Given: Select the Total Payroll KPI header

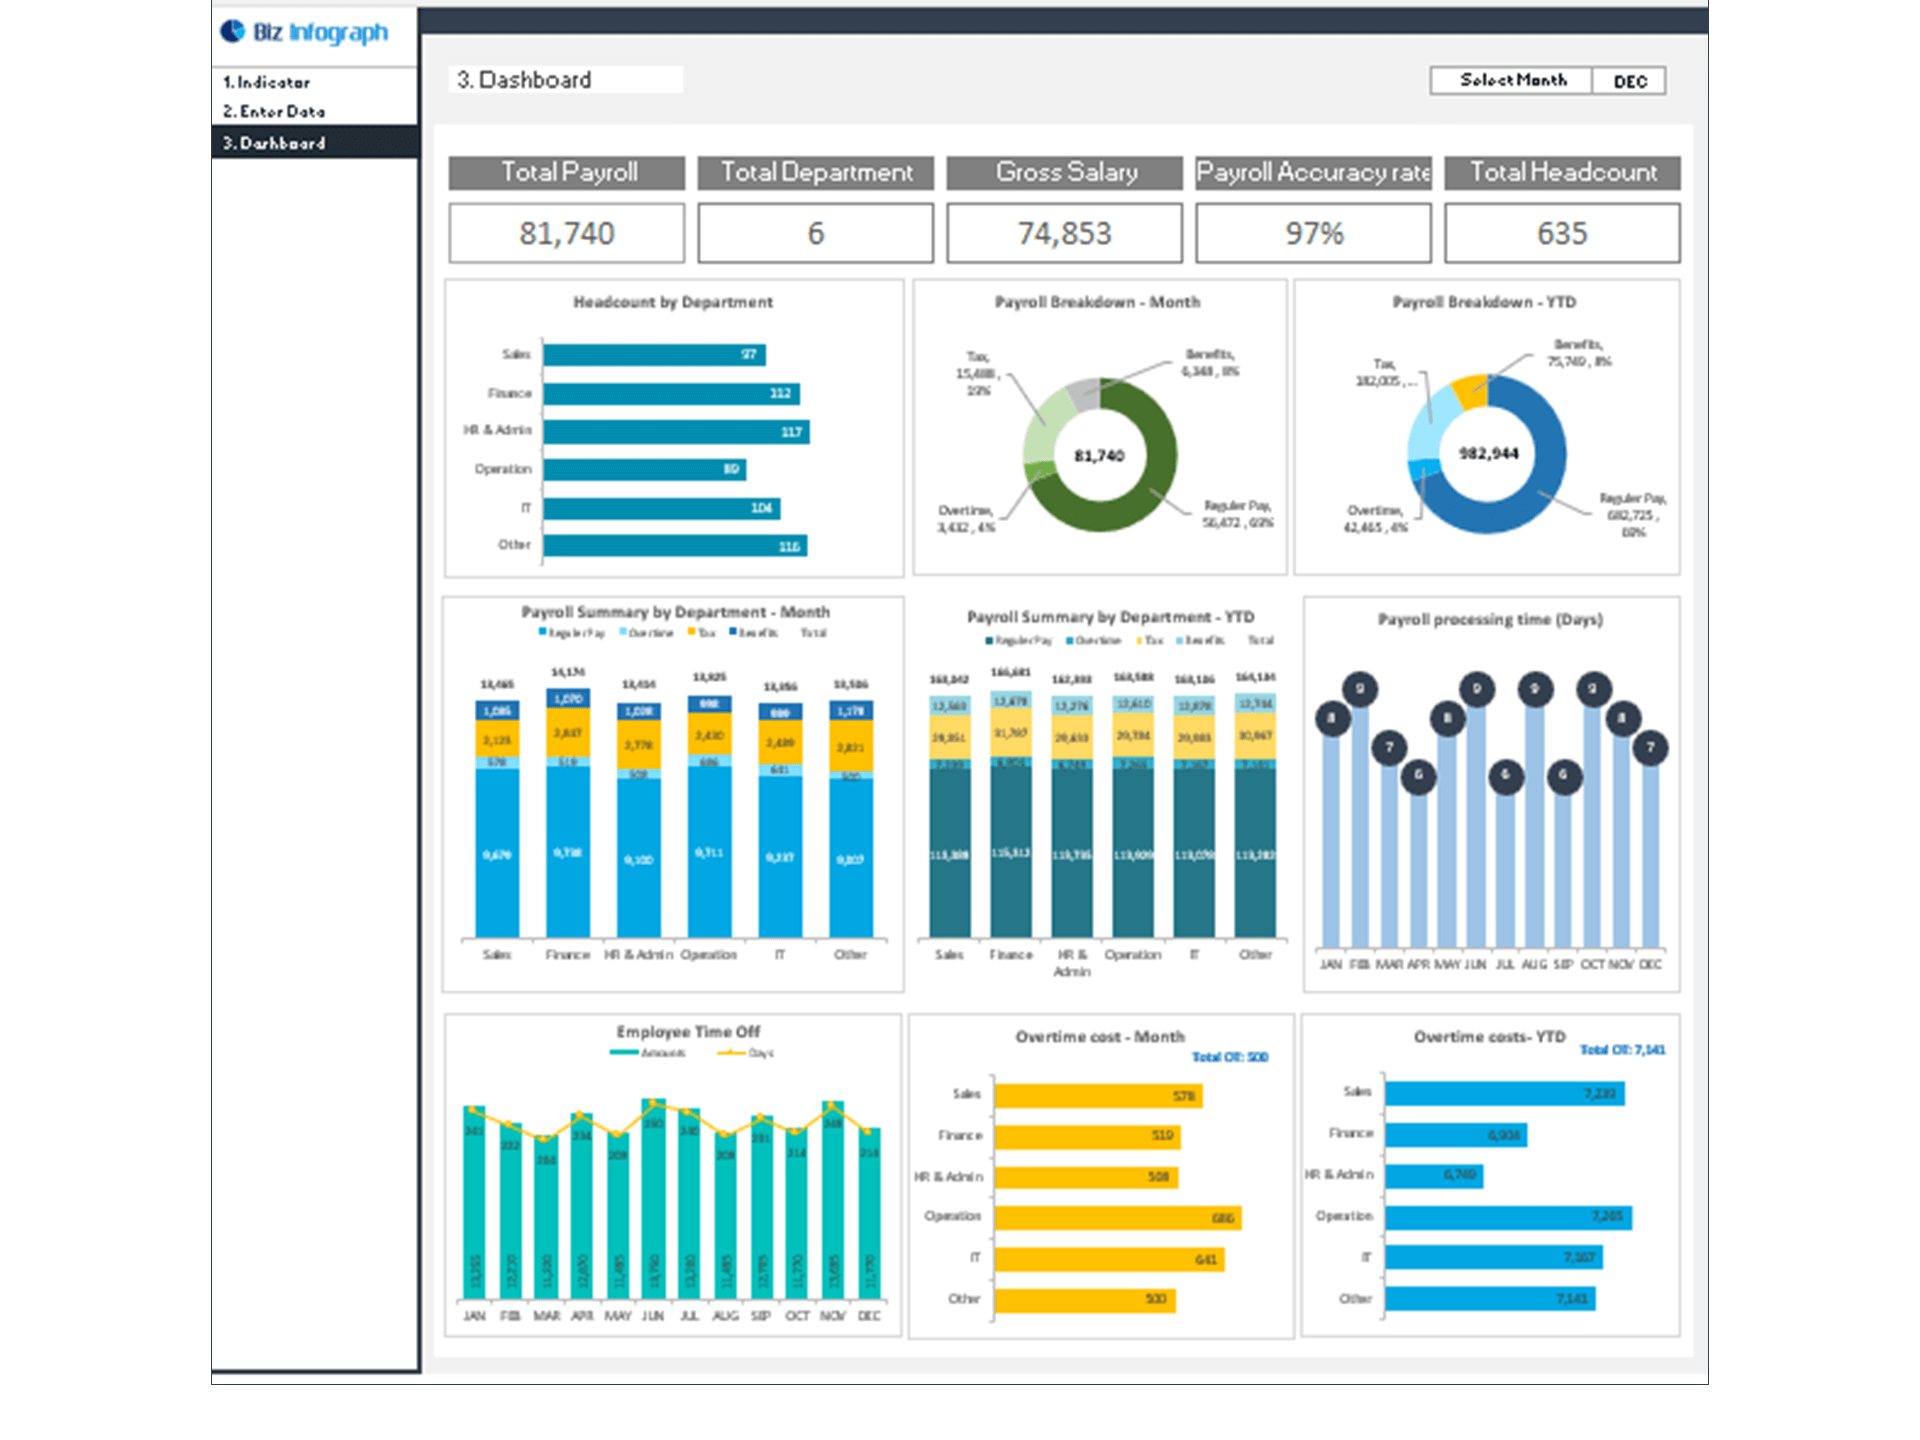Looking at the screenshot, I should [566, 172].
